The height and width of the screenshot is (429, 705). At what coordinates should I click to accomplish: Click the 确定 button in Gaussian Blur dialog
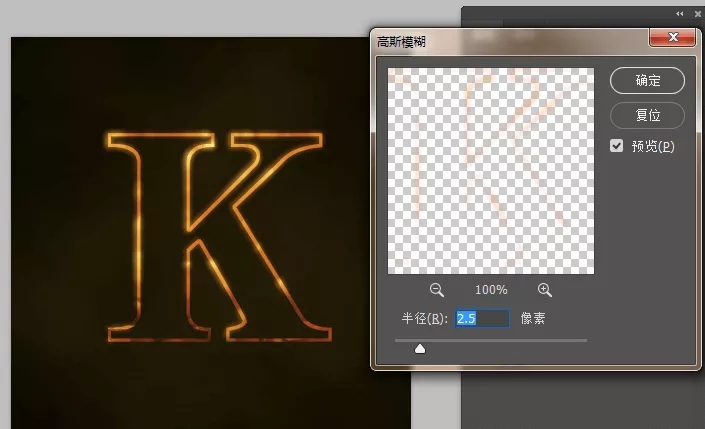tap(647, 80)
